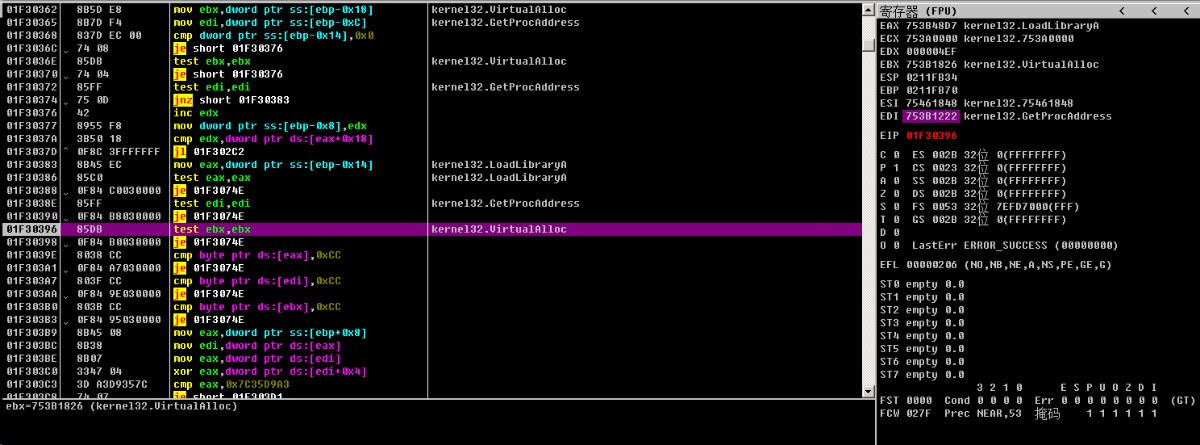Click kernel32.LoadLibraryA comment at row 01F30383

[499, 165]
